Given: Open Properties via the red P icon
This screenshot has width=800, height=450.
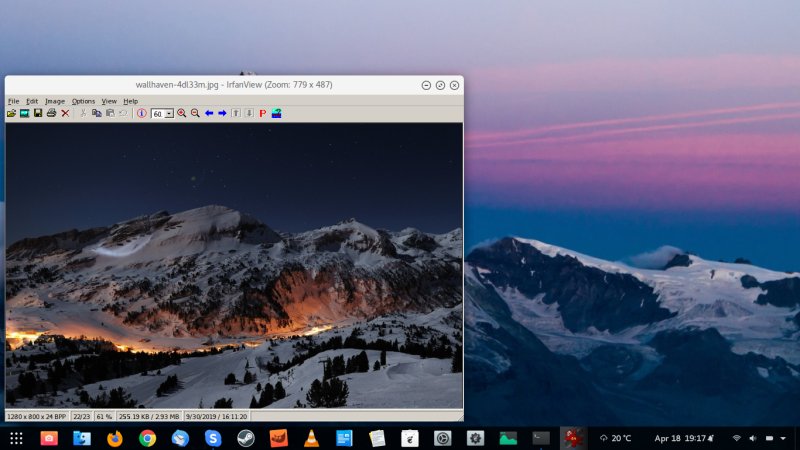Looking at the screenshot, I should click(x=263, y=113).
